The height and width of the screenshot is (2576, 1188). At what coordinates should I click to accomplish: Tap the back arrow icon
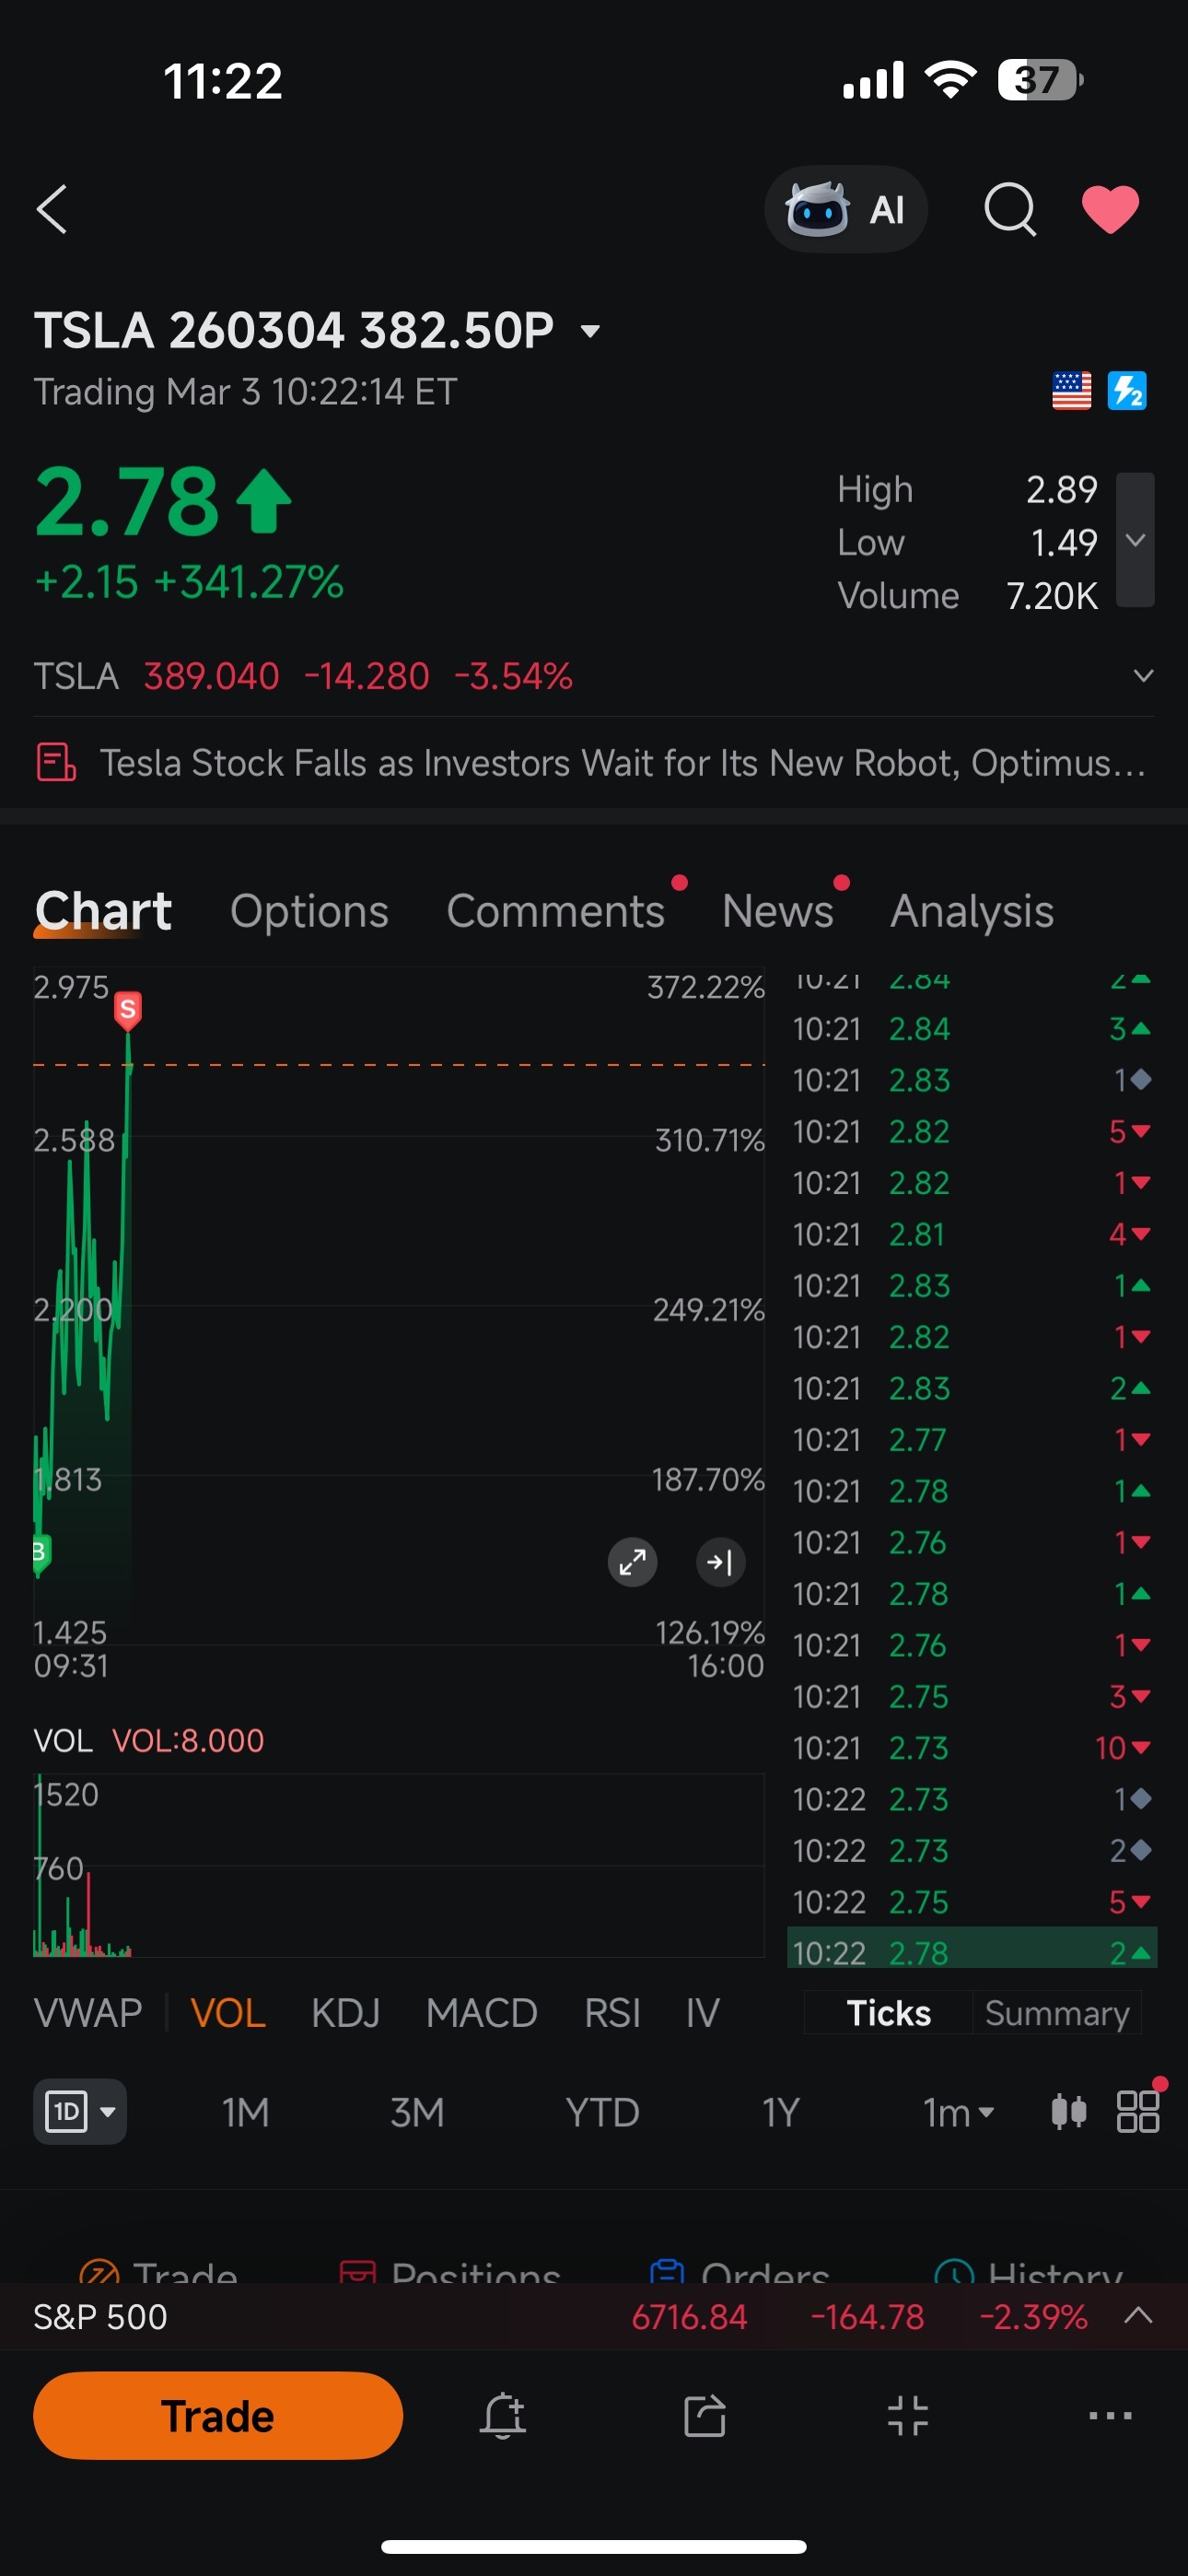(52, 209)
